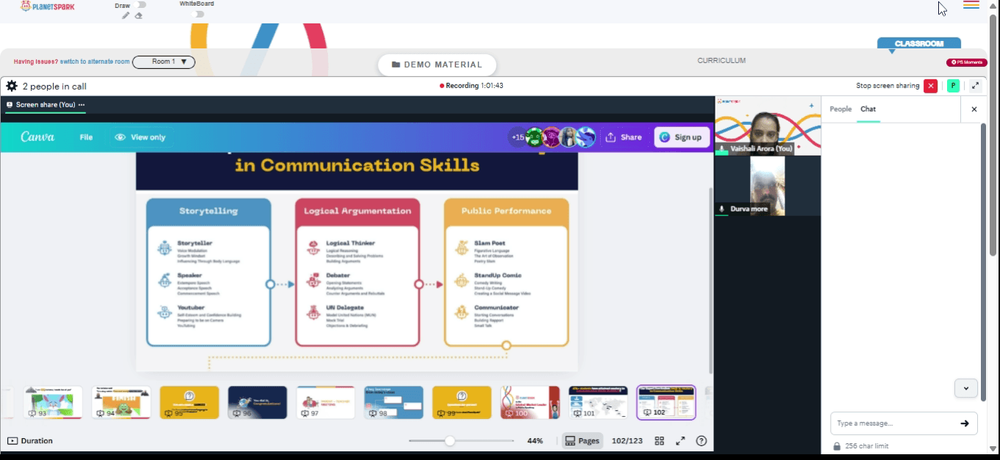Open Screen share options ellipsis
Screen dimensions: 1000x460
point(82,105)
